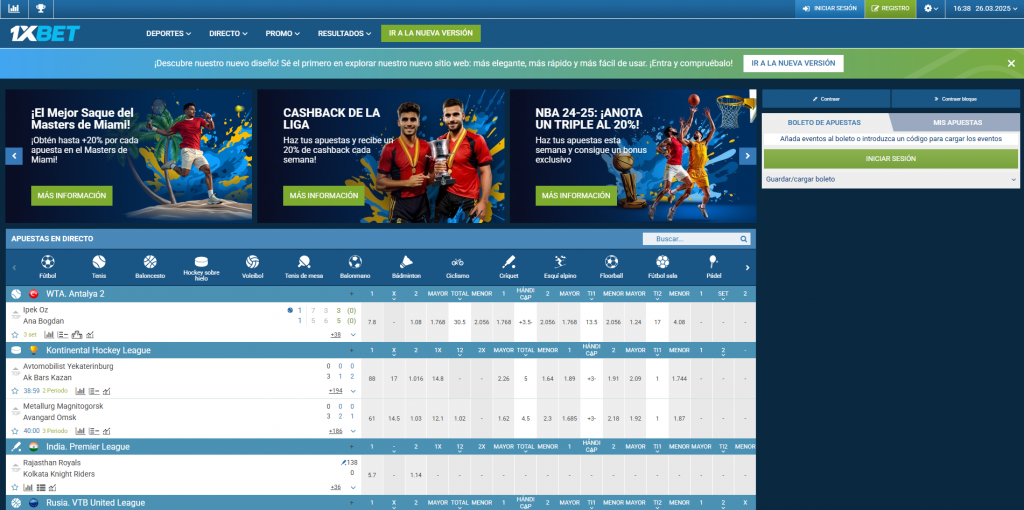Open the DEPORTES dropdown menu

168,33
